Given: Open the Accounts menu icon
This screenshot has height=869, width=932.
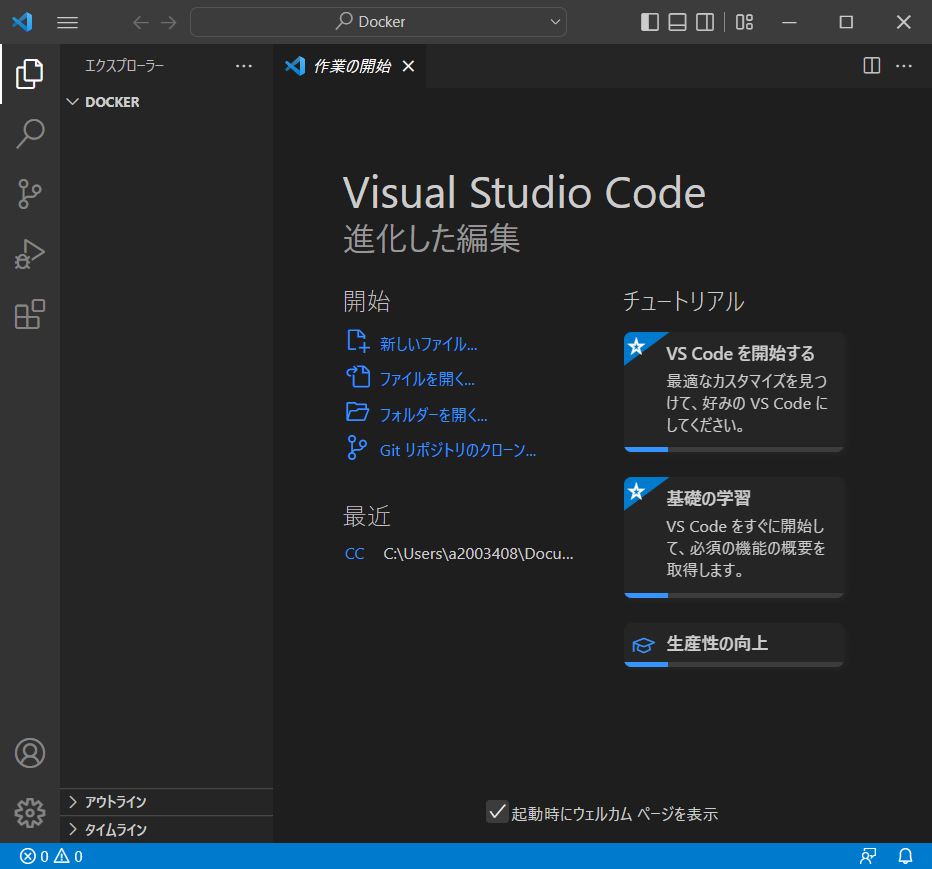Looking at the screenshot, I should pos(30,753).
